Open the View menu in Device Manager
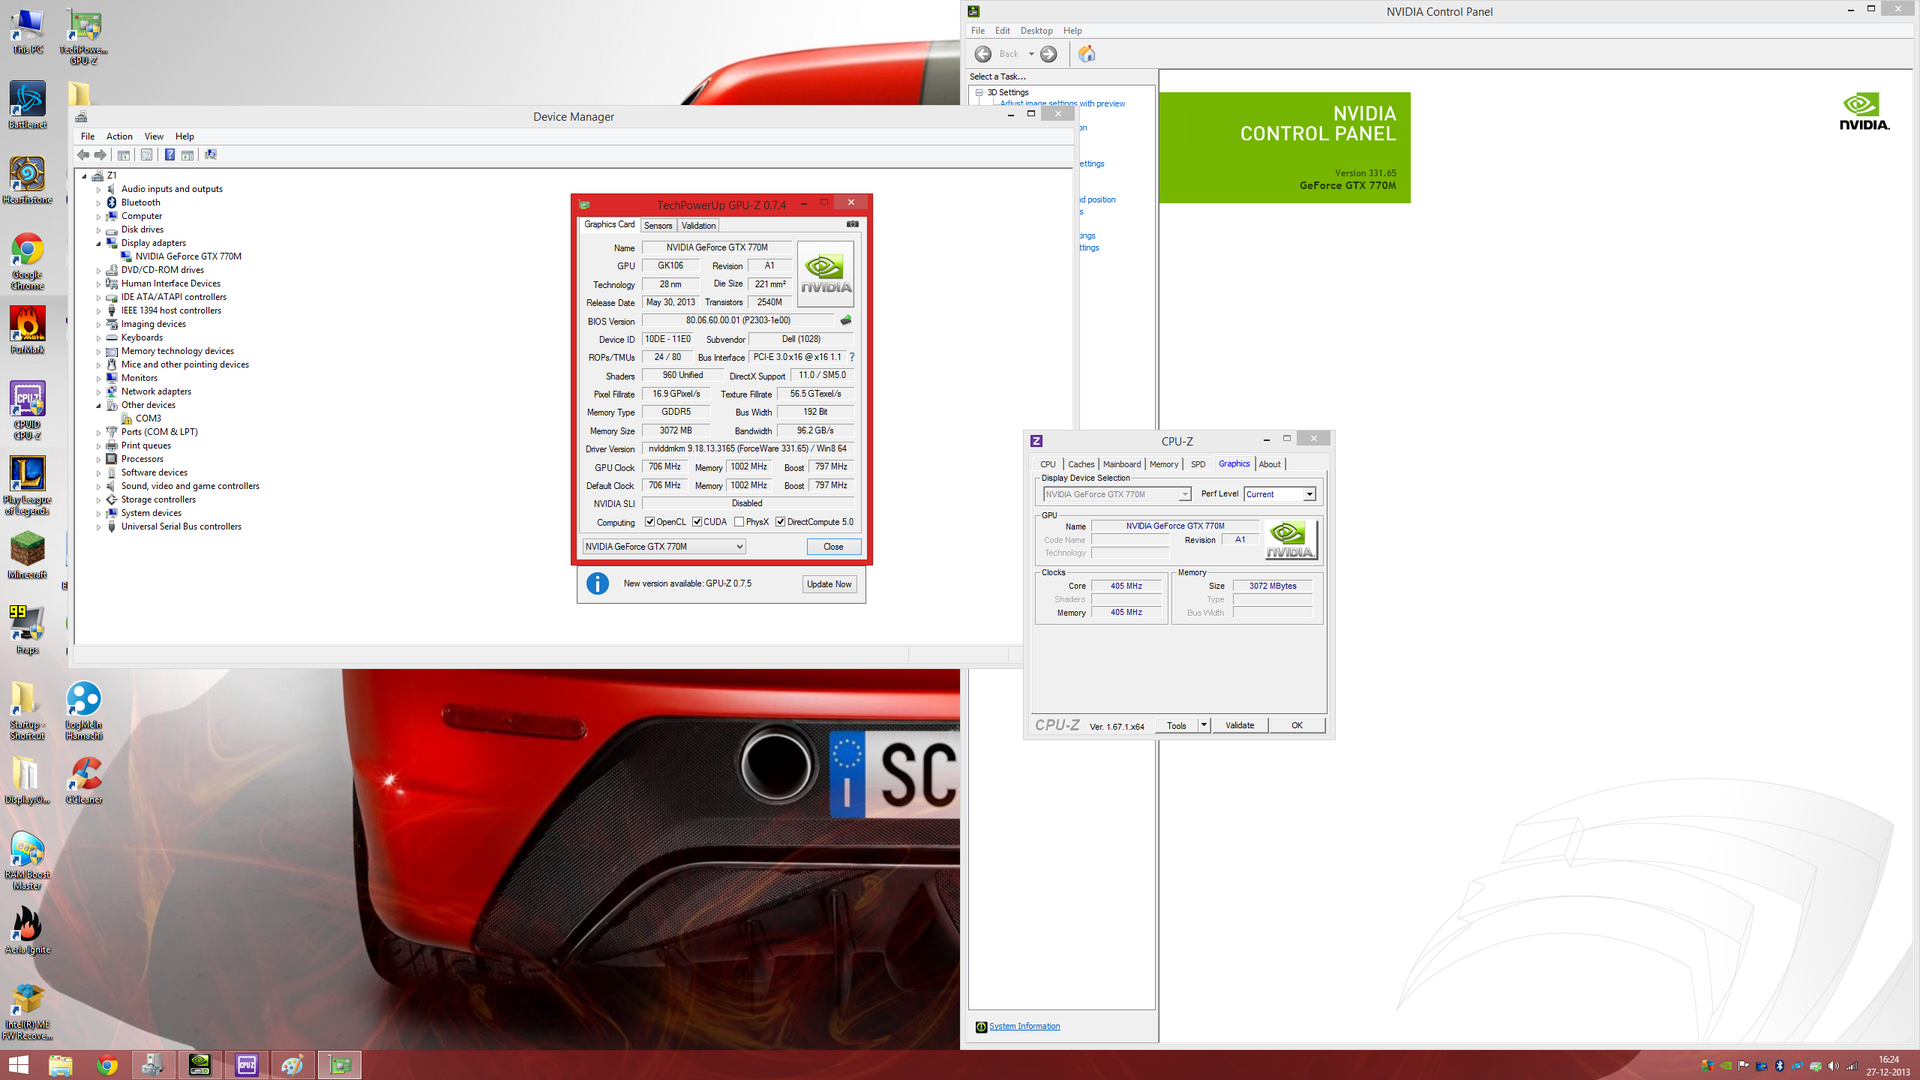Image resolution: width=1920 pixels, height=1080 pixels. [x=153, y=136]
